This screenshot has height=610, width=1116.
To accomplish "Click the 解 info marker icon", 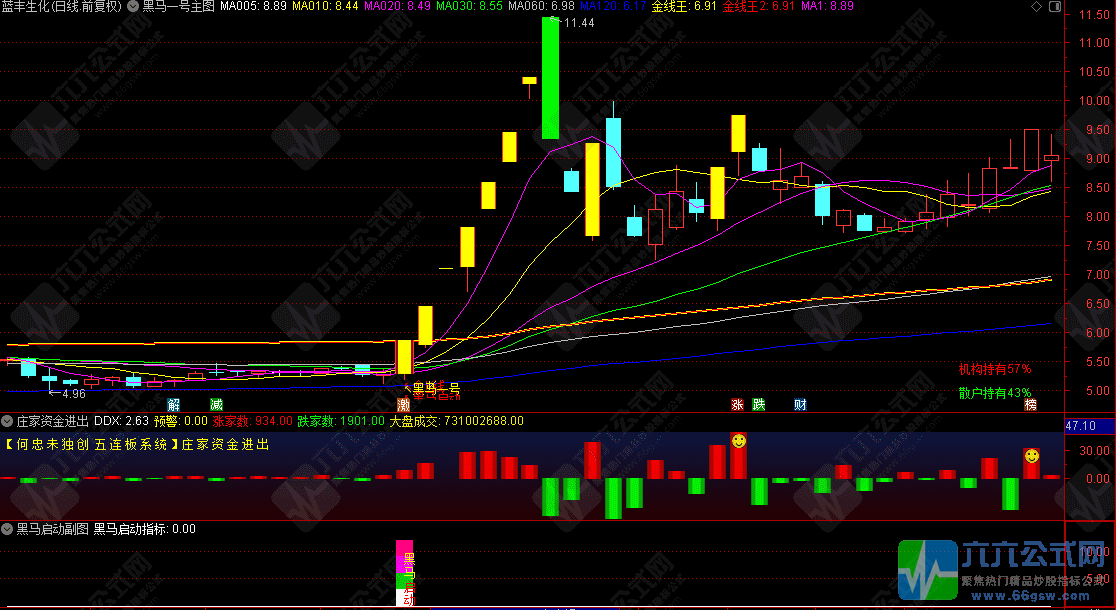I will point(174,405).
